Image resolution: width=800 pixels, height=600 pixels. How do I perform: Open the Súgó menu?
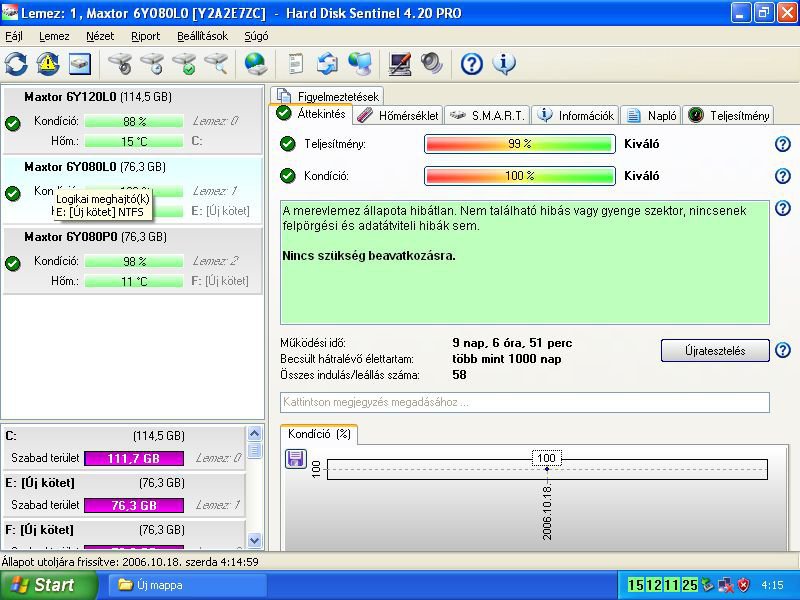(256, 36)
